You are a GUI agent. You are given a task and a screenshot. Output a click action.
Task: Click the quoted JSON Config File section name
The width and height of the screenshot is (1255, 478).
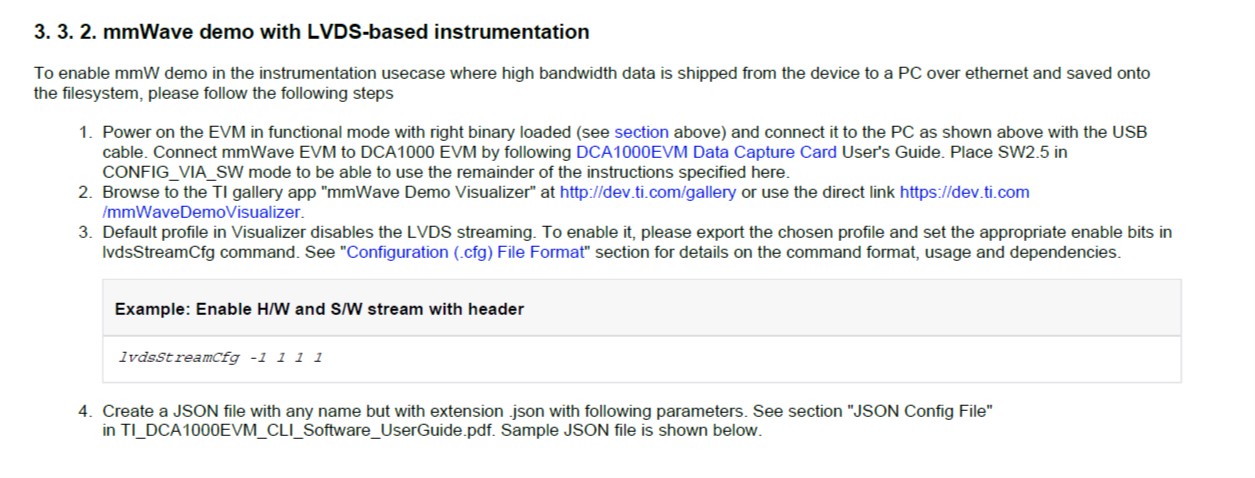[x=919, y=411]
